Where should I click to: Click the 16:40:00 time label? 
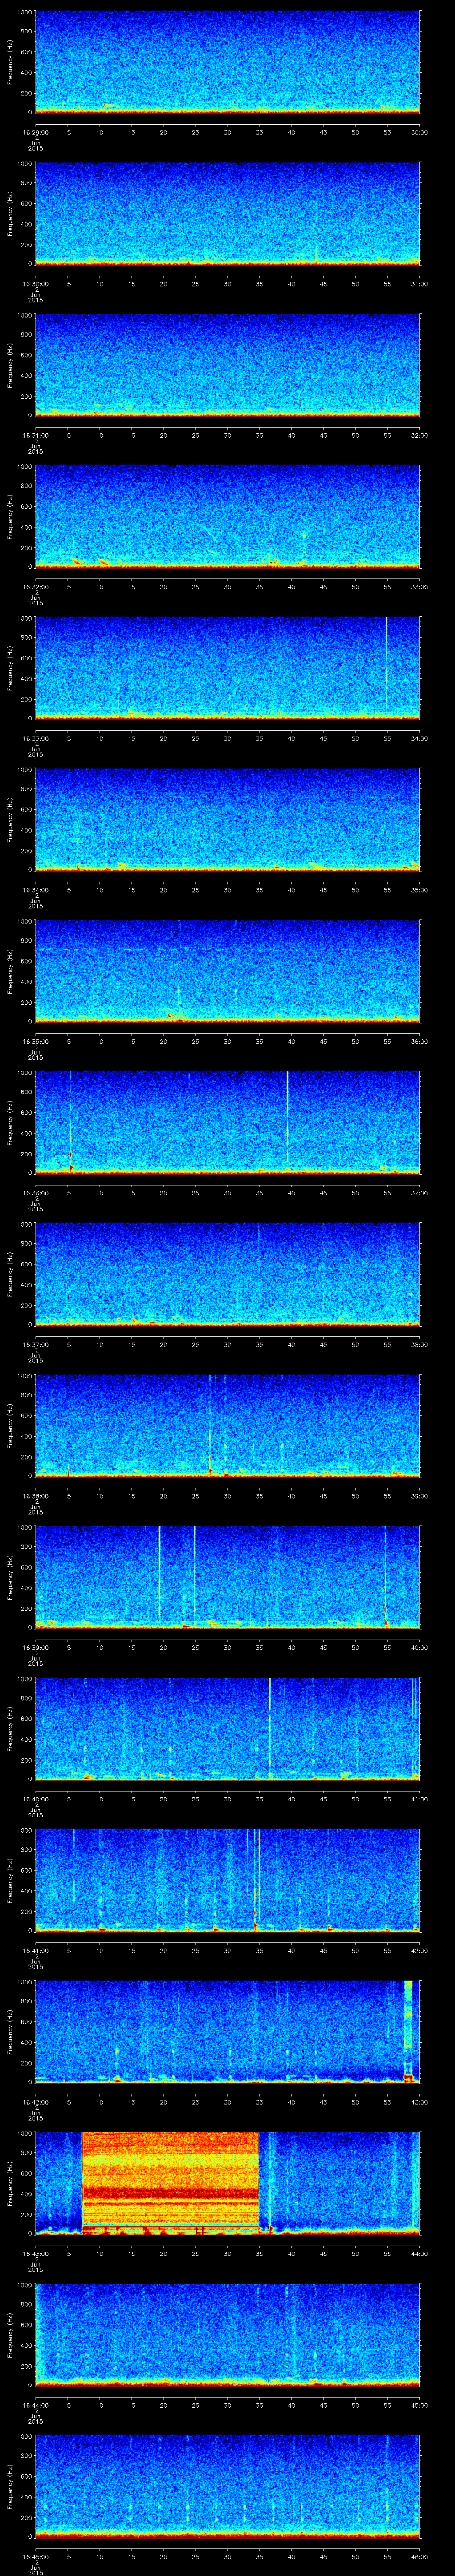[35, 1799]
